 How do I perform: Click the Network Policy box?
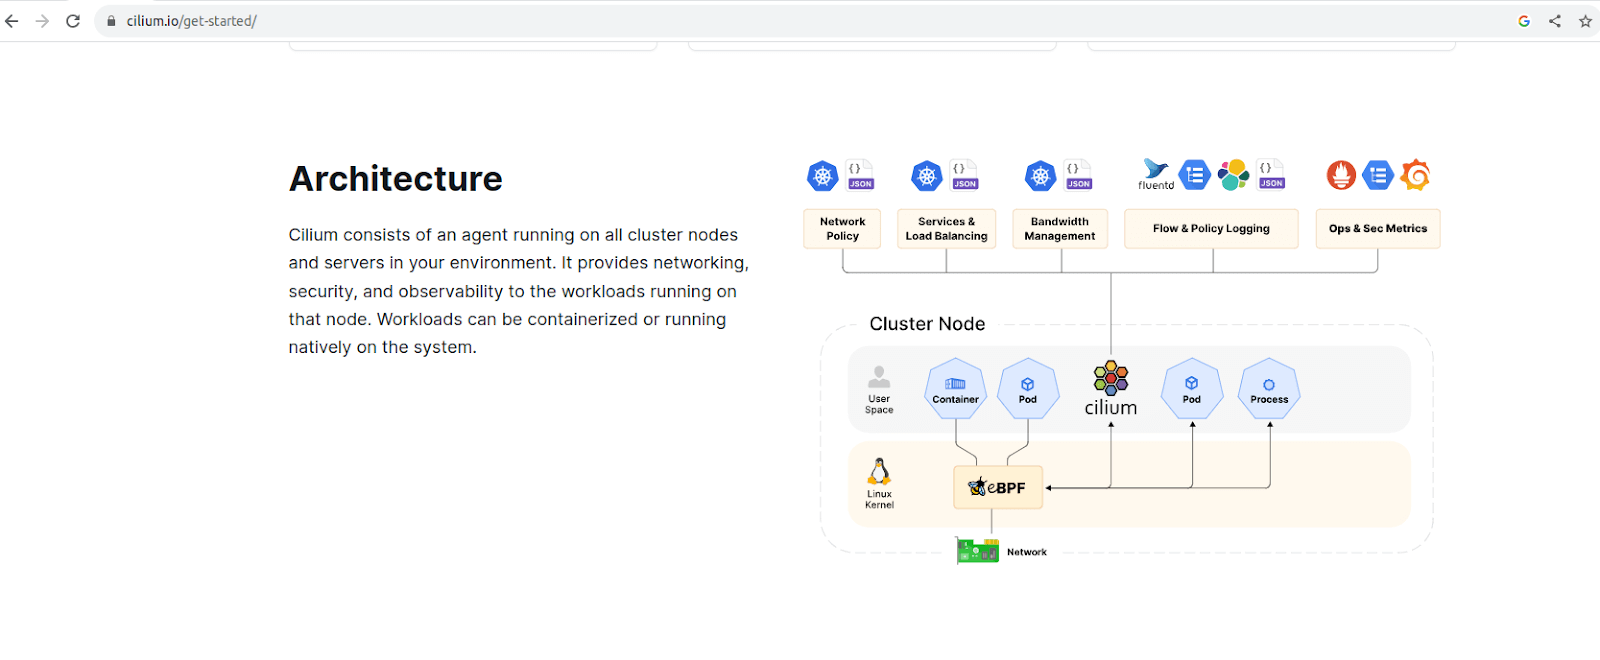click(x=842, y=229)
